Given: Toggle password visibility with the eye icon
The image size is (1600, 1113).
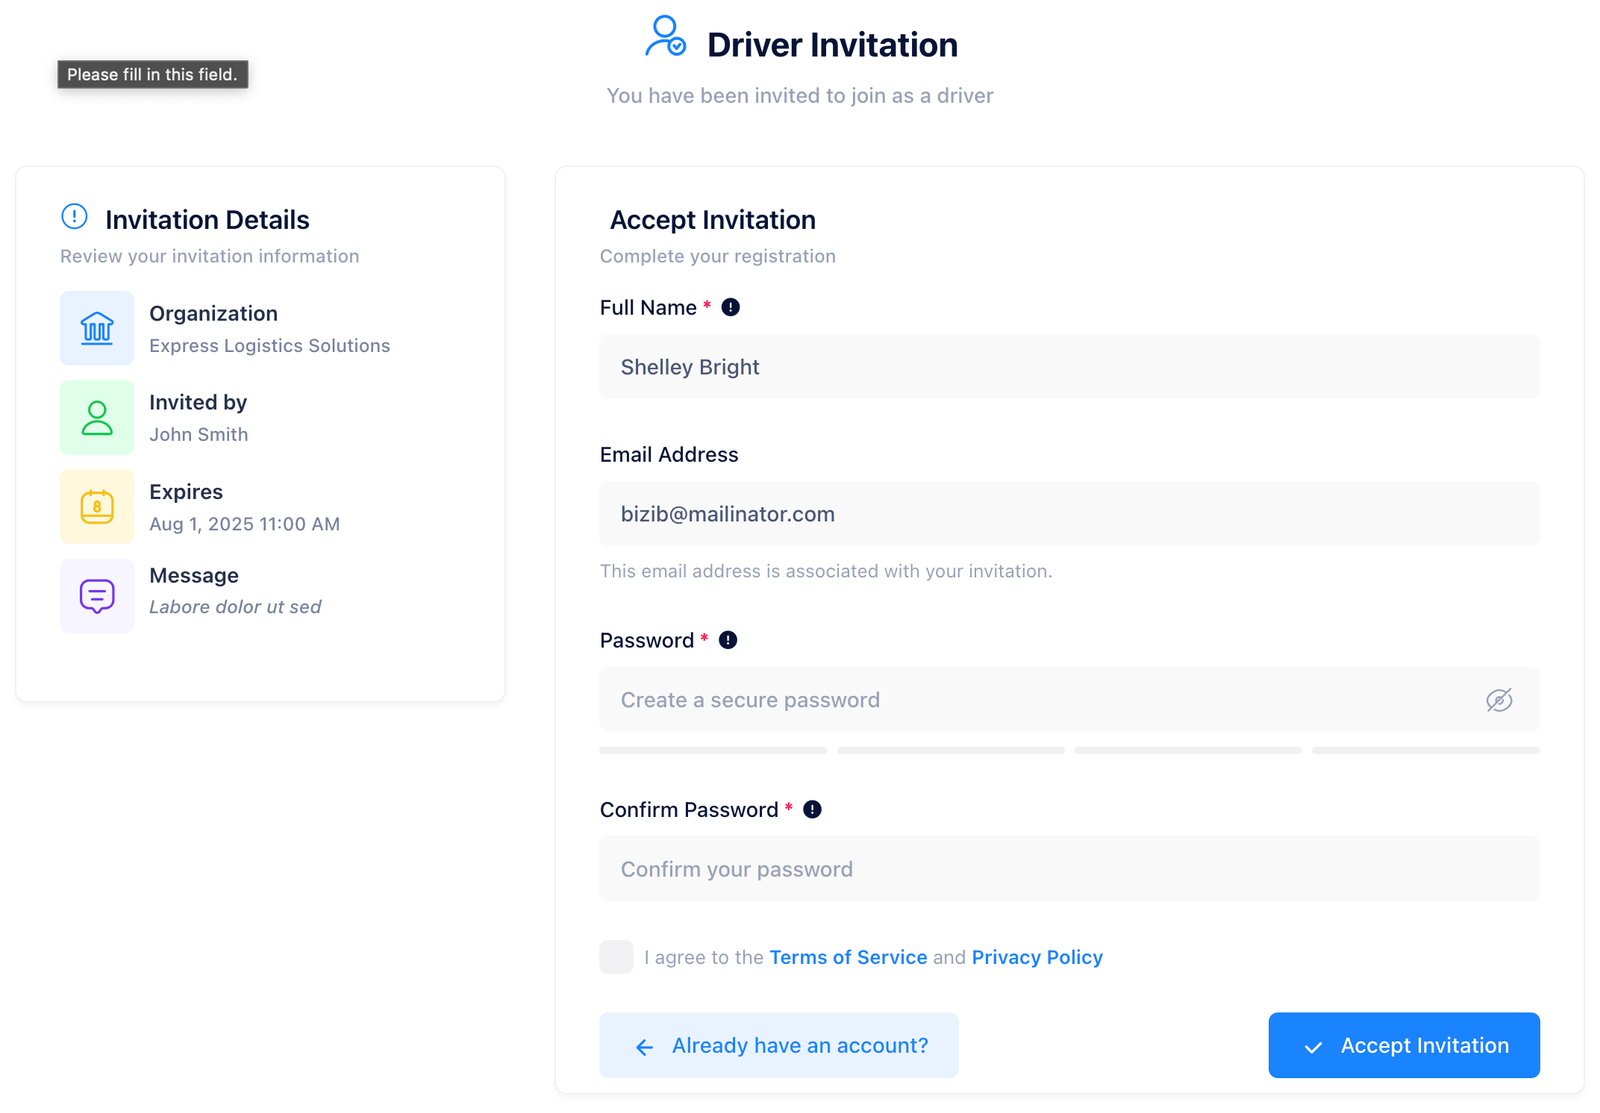Looking at the screenshot, I should click(x=1499, y=700).
